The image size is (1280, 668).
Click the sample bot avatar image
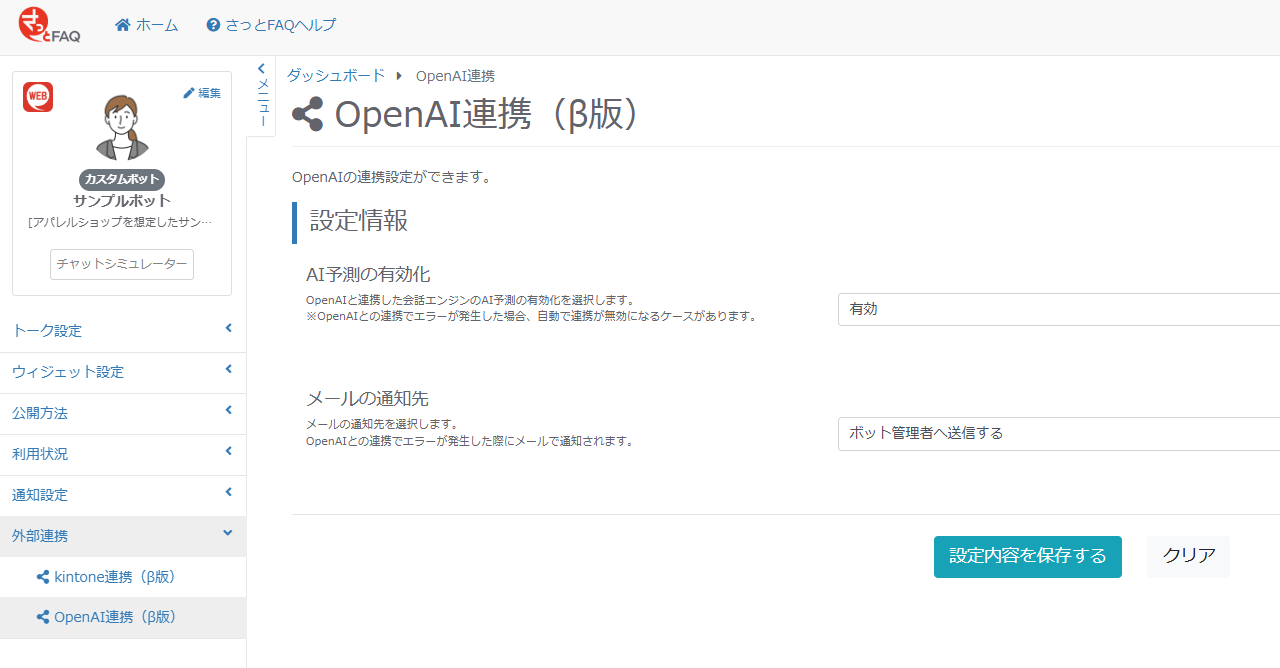122,127
